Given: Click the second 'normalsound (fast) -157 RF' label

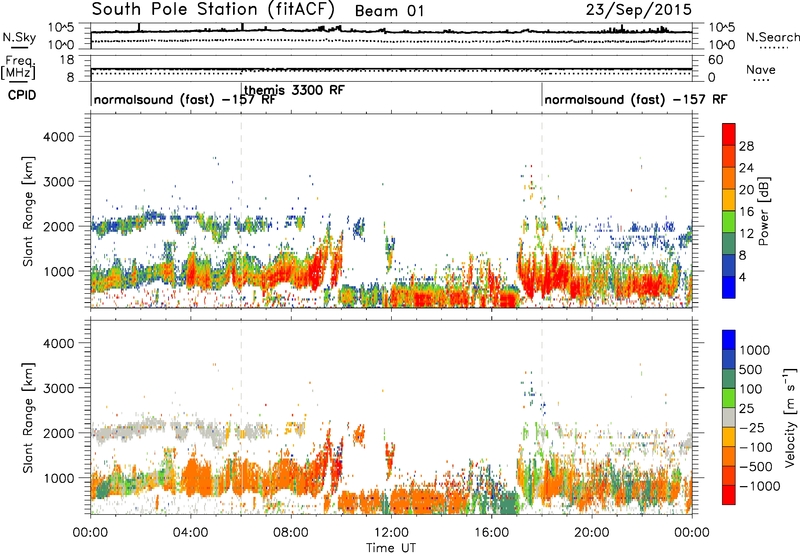Looking at the screenshot, I should (636, 99).
